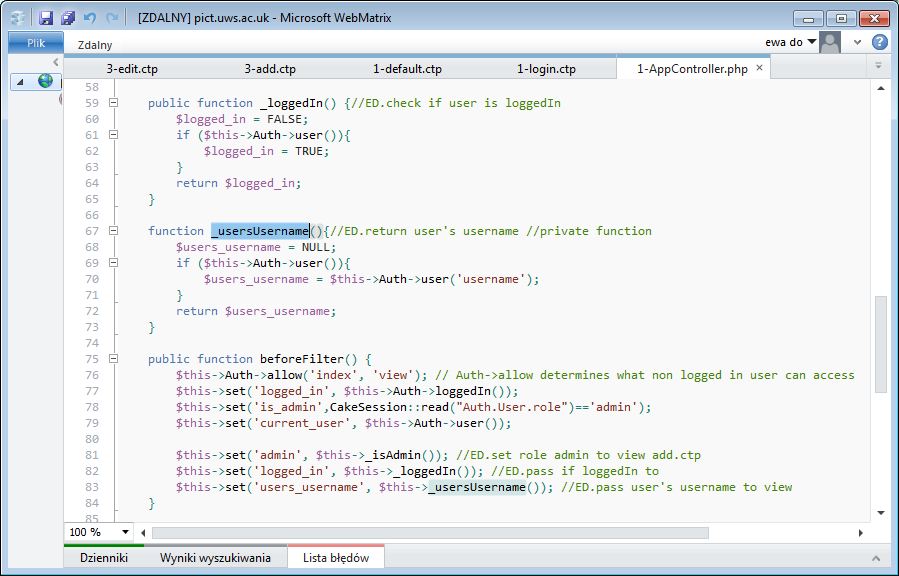Click the vertical scrollbar up arrow
The height and width of the screenshot is (576, 899).
point(881,88)
